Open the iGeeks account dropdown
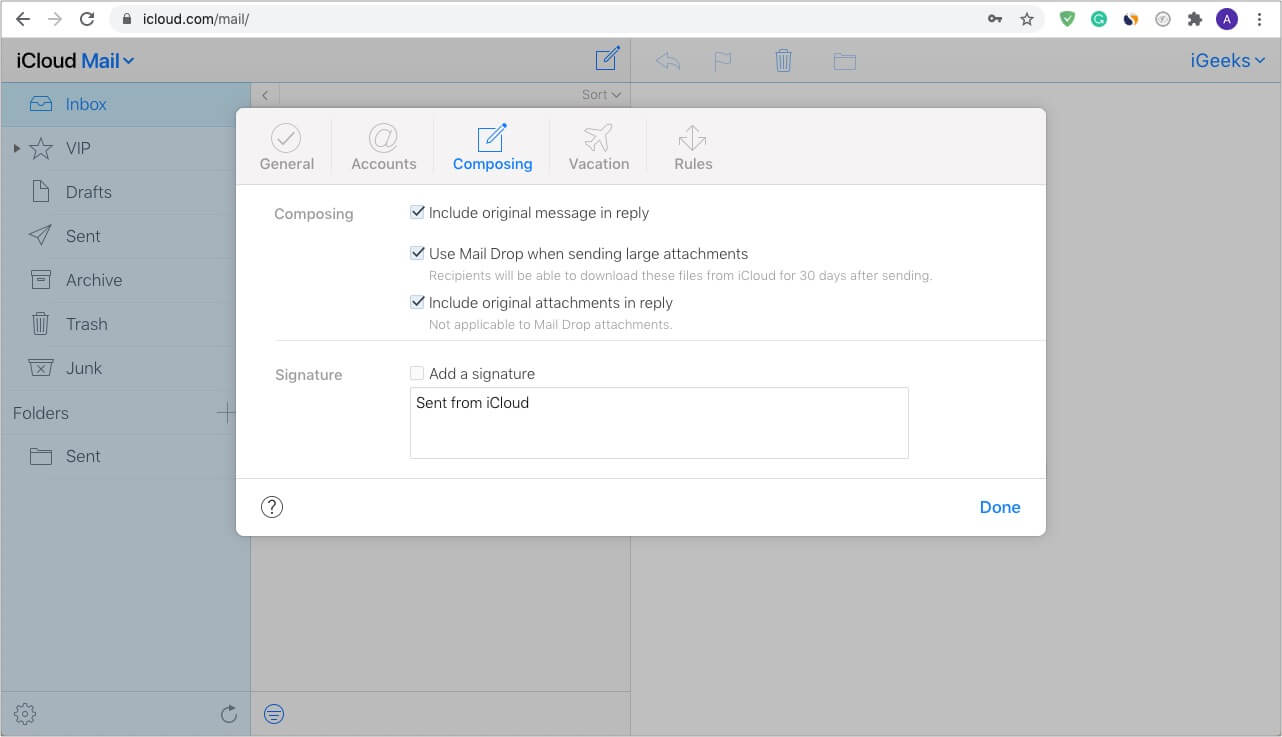1282x737 pixels. pos(1227,61)
